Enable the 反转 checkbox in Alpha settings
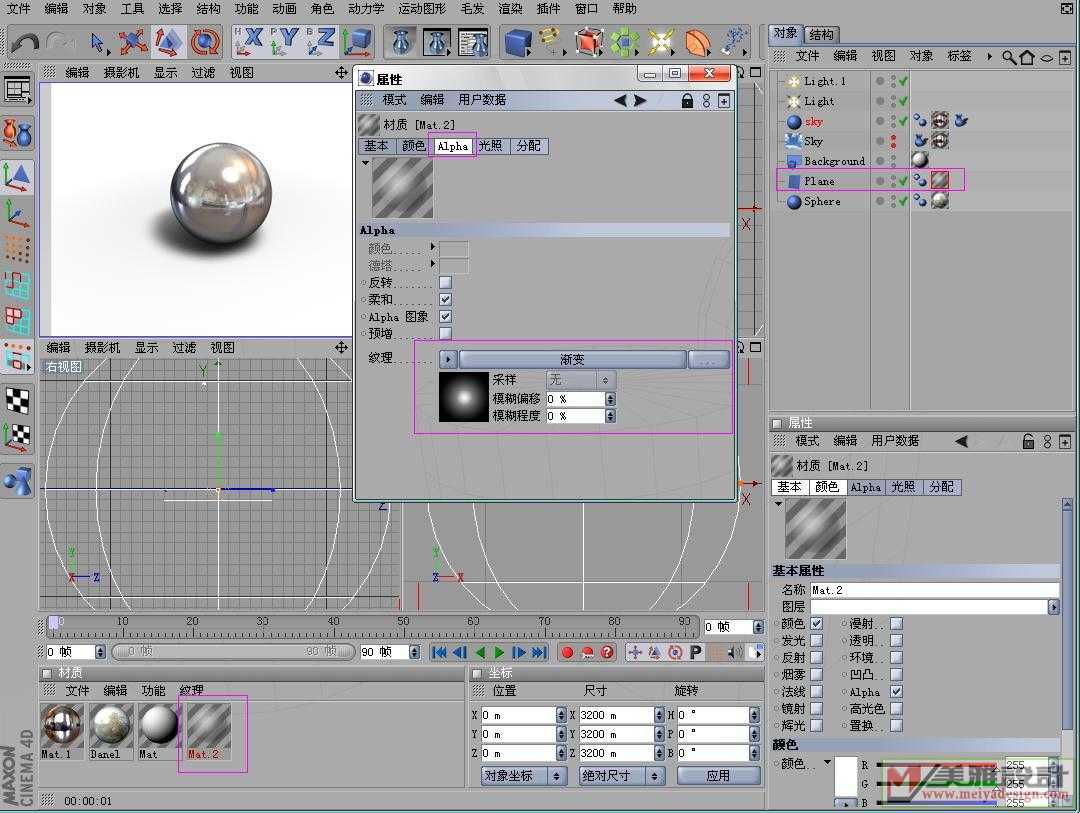1080x813 pixels. tap(445, 283)
